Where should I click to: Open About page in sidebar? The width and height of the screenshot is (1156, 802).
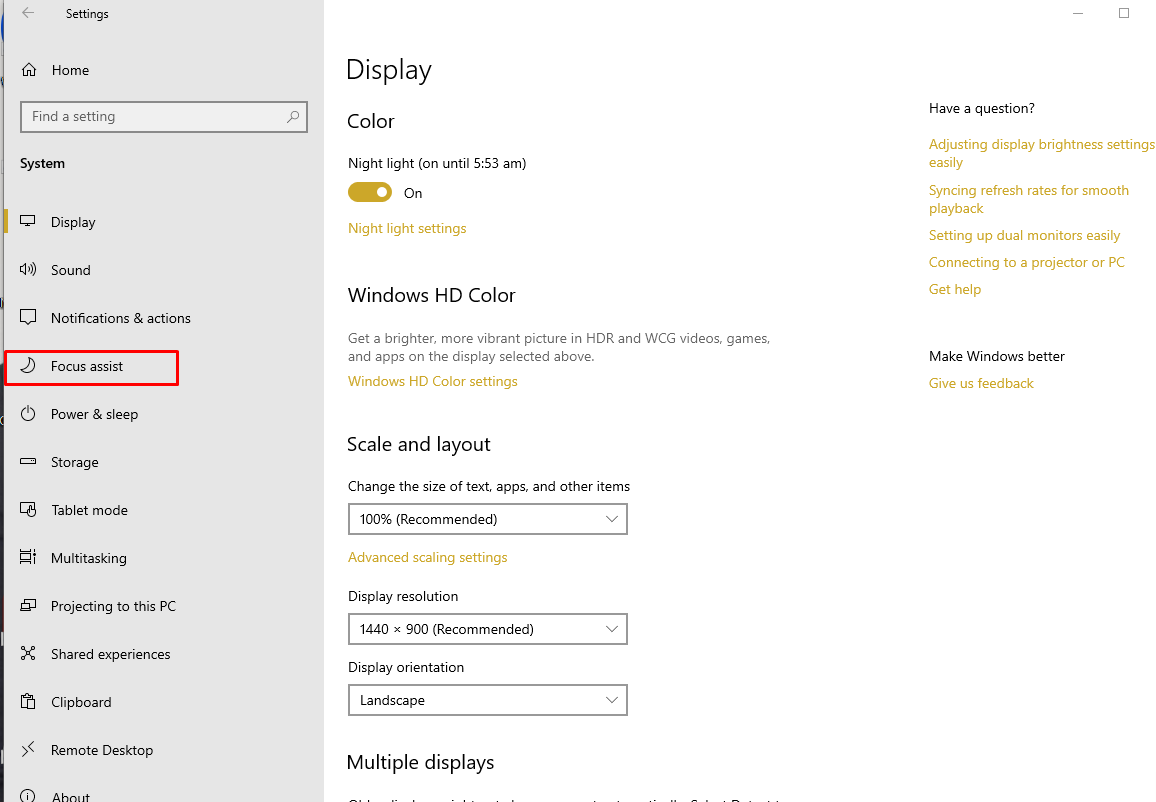pyautogui.click(x=71, y=796)
